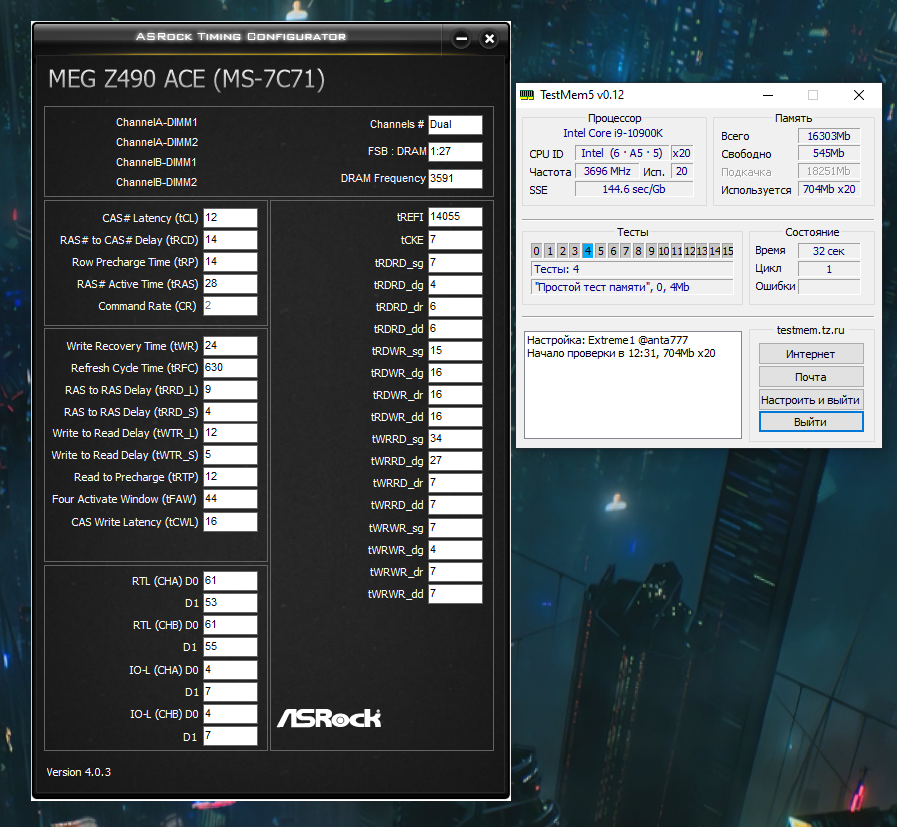Click the tRRD_L value field

tap(231, 390)
